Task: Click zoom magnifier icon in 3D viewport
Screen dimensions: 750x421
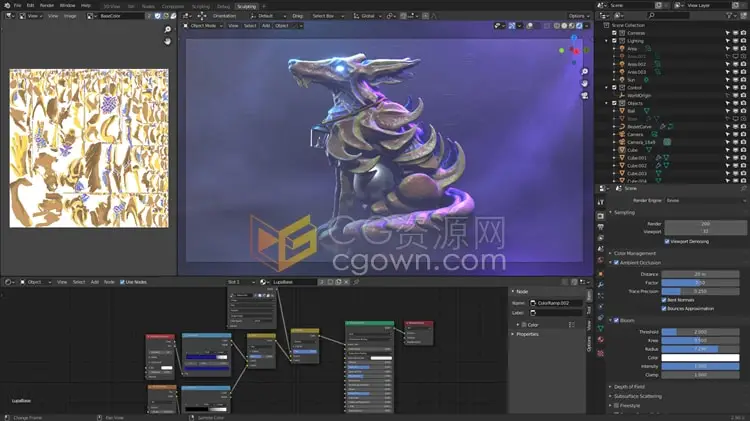Action: tap(585, 71)
